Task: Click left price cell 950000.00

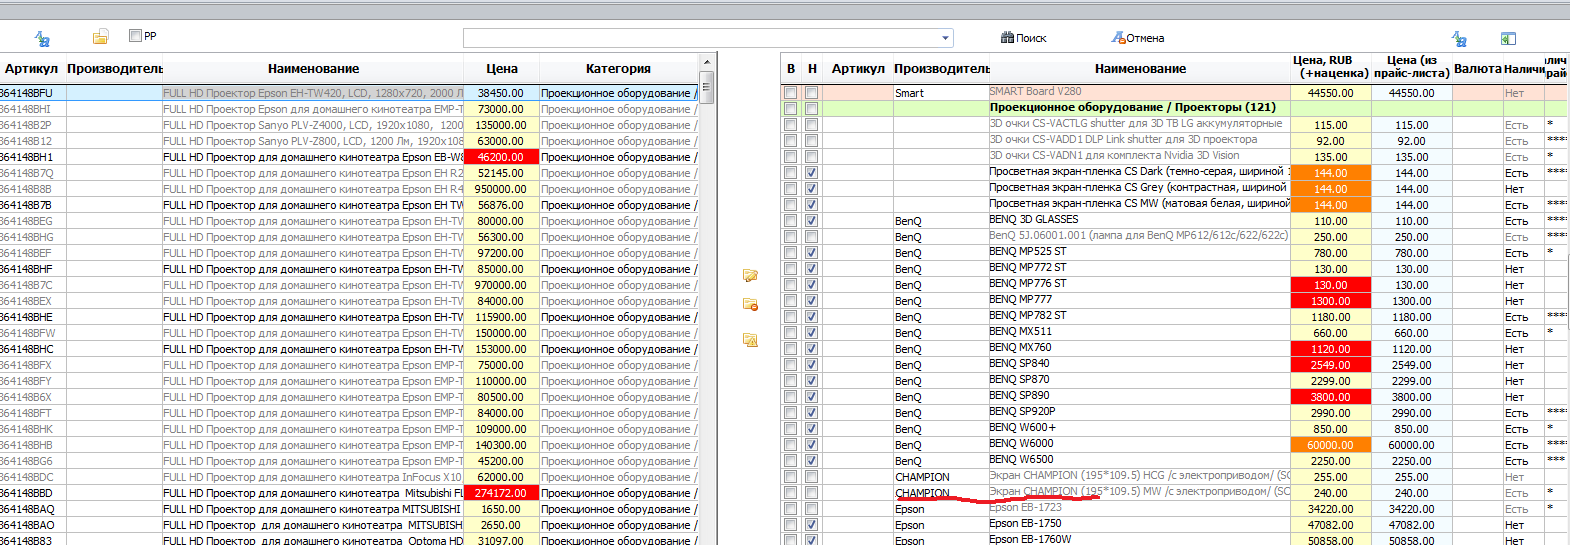Action: click(x=501, y=189)
